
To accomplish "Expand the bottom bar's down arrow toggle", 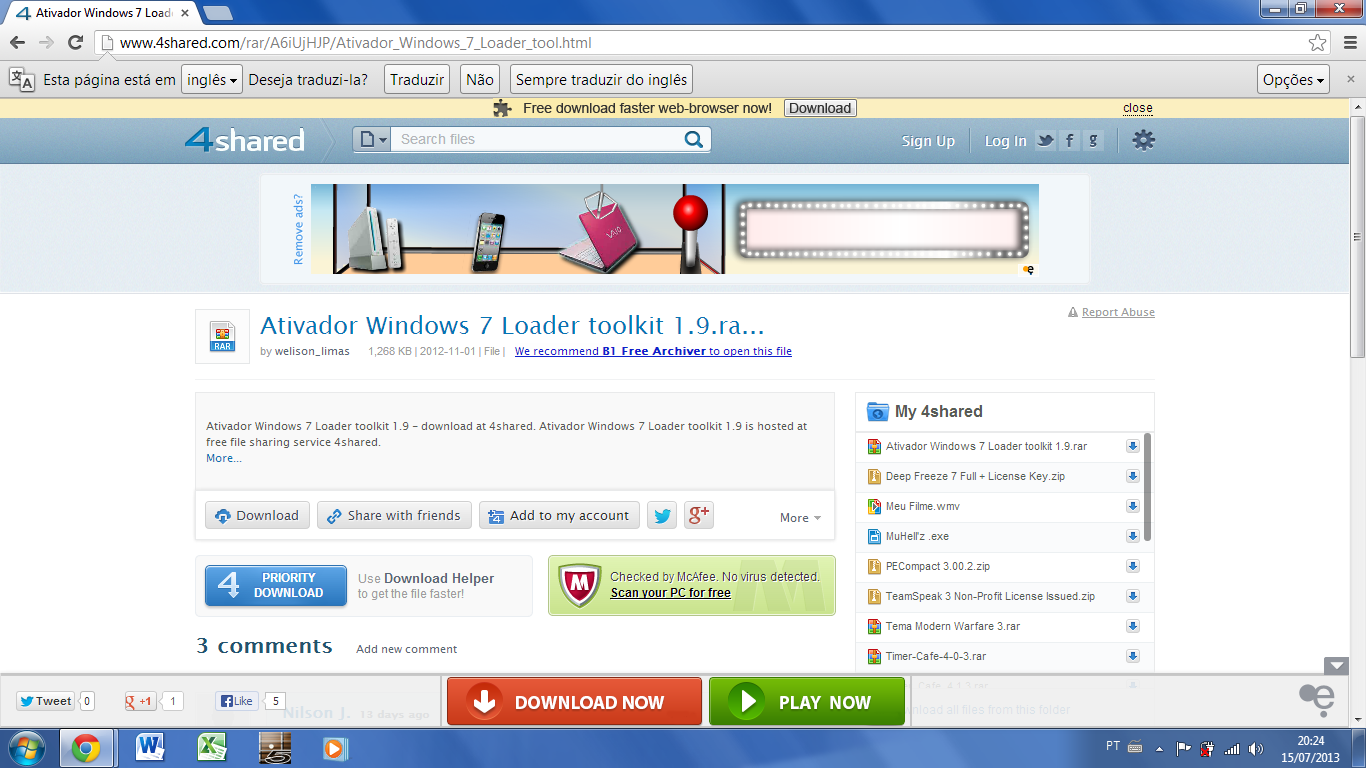I will 1336,666.
